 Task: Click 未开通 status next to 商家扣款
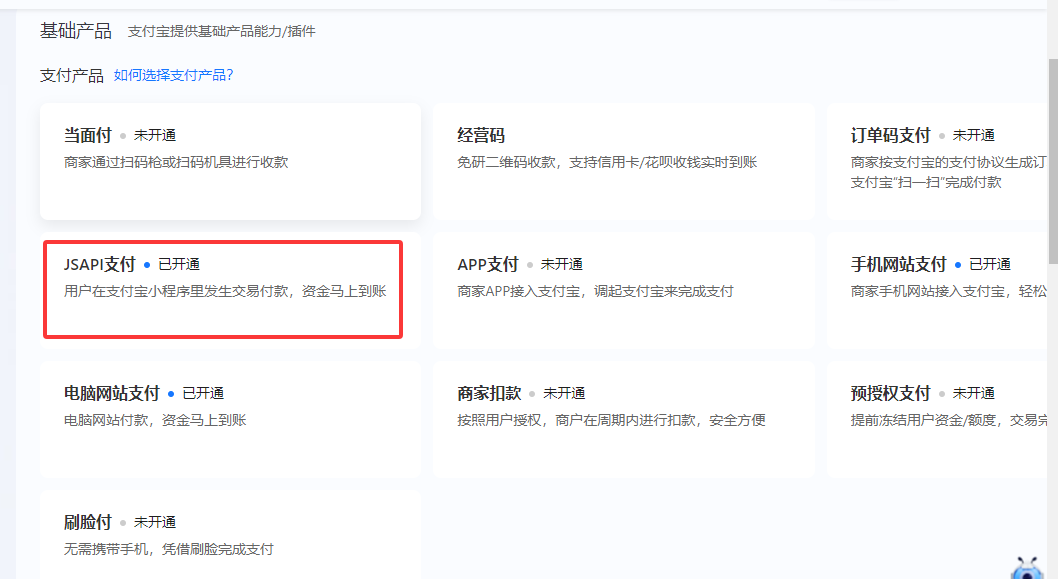[x=564, y=394]
